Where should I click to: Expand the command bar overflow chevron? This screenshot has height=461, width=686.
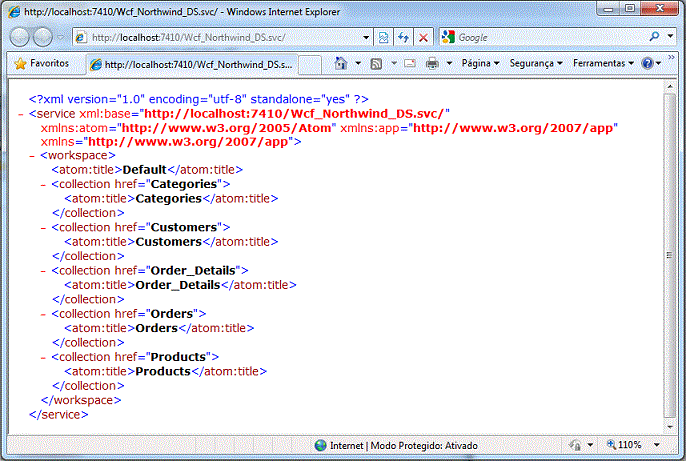(x=671, y=57)
